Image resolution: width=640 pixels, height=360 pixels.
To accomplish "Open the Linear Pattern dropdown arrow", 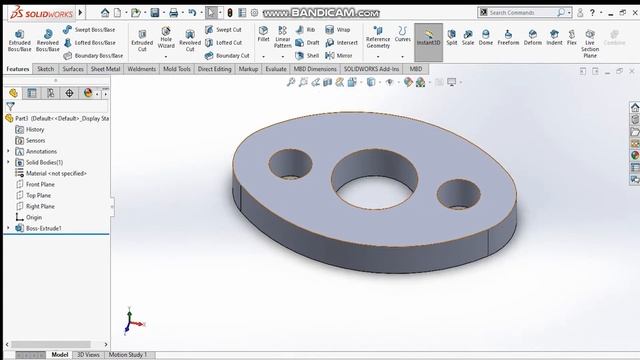I will [282, 56].
